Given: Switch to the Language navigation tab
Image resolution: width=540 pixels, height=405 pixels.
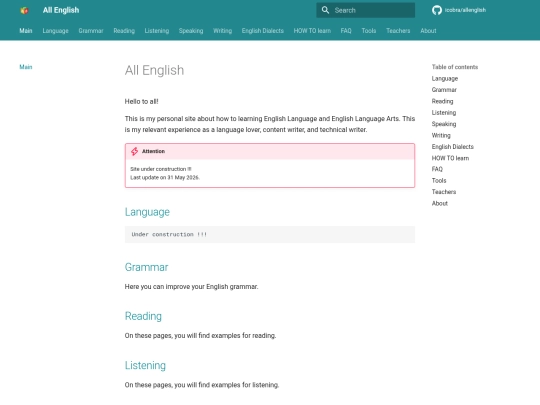Looking at the screenshot, I should (x=55, y=31).
